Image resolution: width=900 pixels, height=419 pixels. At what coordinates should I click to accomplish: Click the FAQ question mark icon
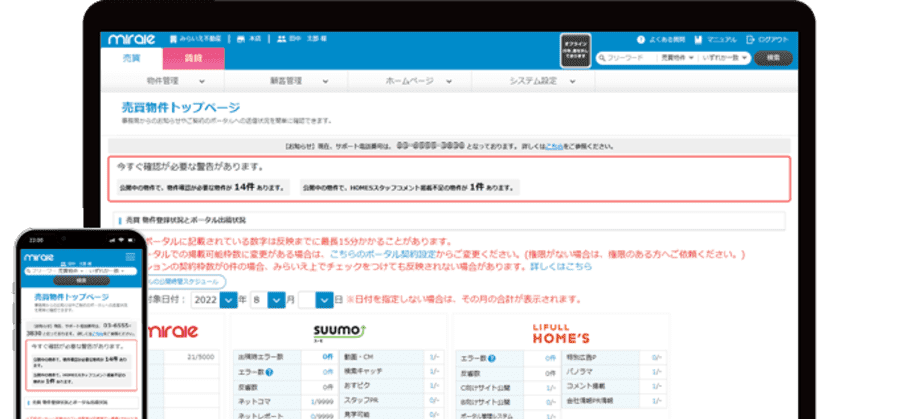640,40
